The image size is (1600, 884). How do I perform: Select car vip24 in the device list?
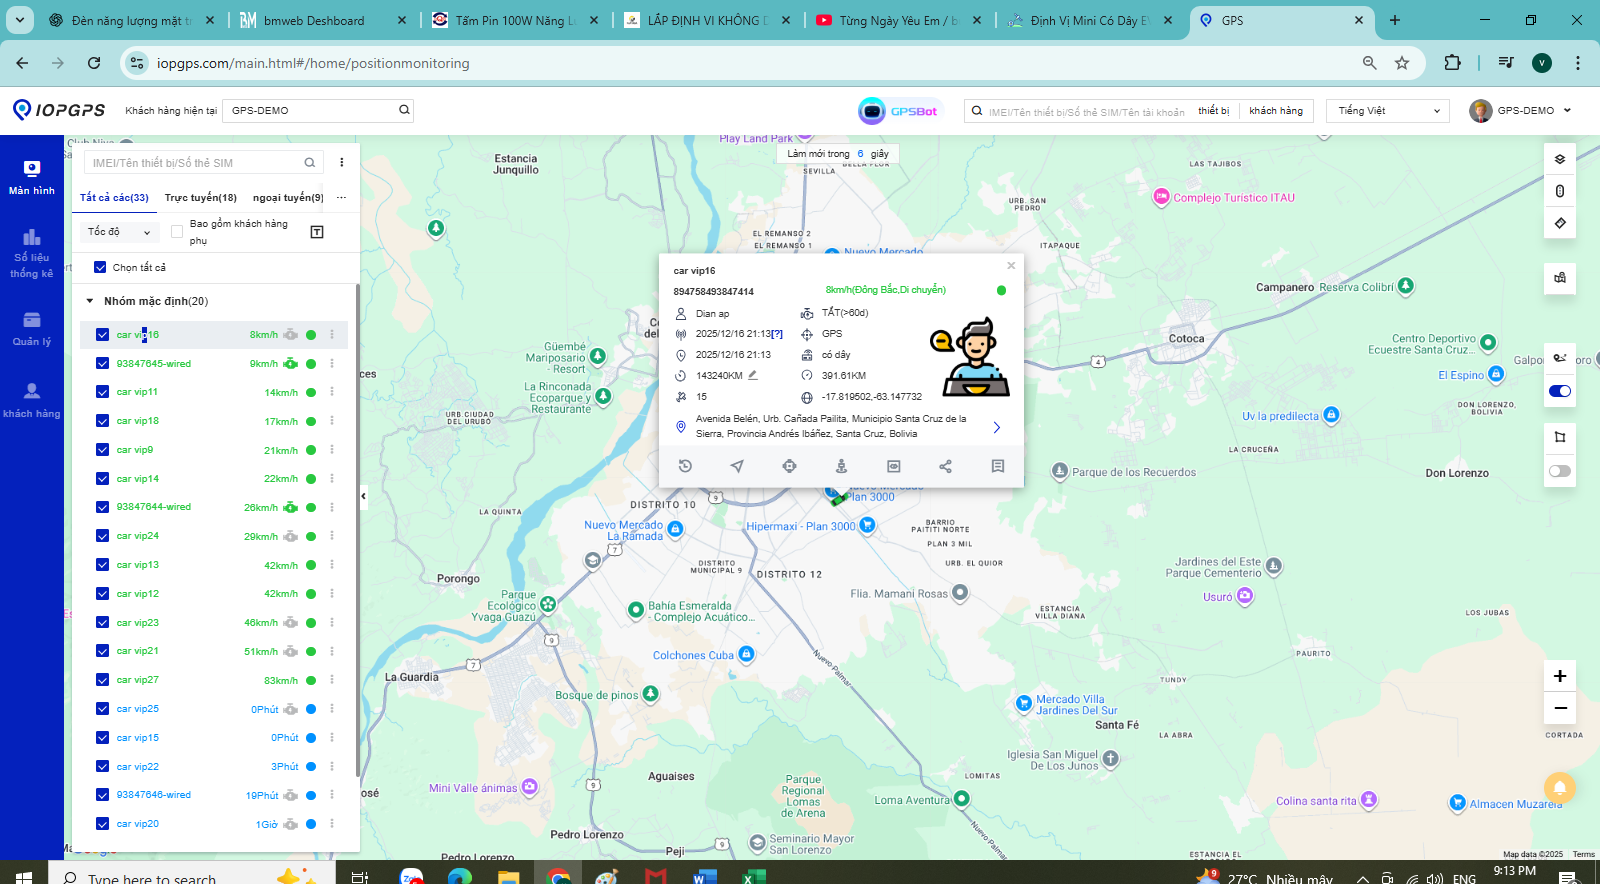coord(138,536)
